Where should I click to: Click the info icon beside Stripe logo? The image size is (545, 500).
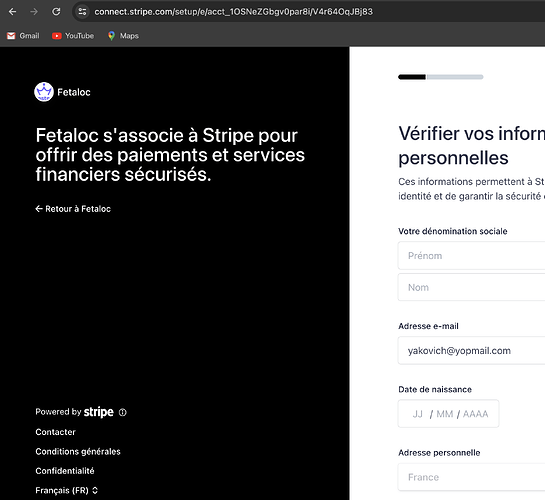click(123, 412)
